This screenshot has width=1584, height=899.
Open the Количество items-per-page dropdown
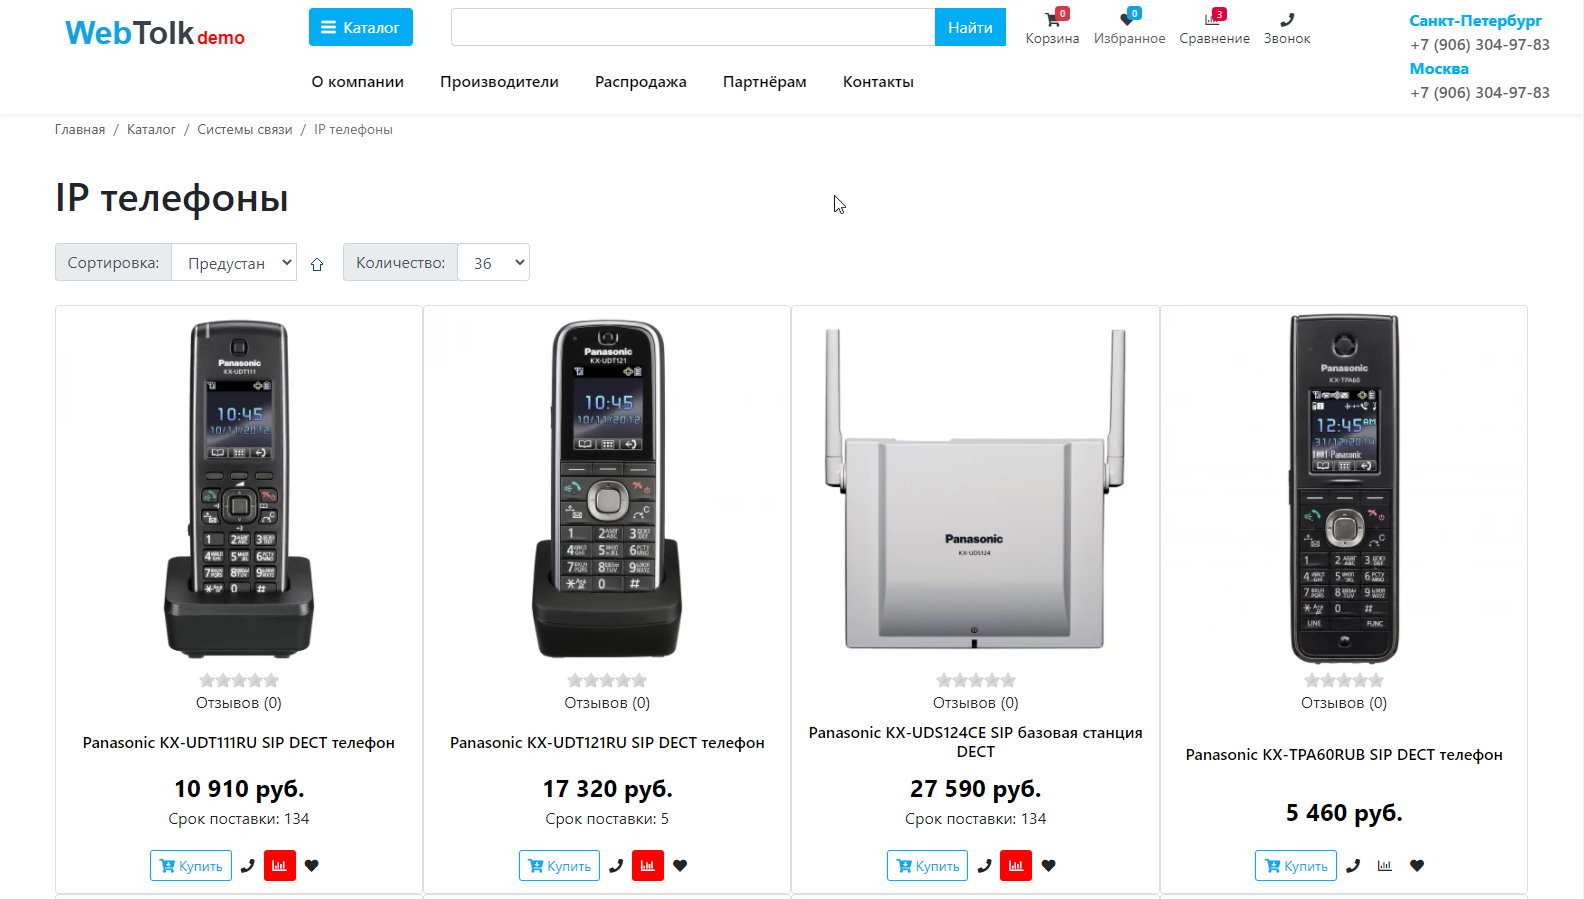point(493,263)
